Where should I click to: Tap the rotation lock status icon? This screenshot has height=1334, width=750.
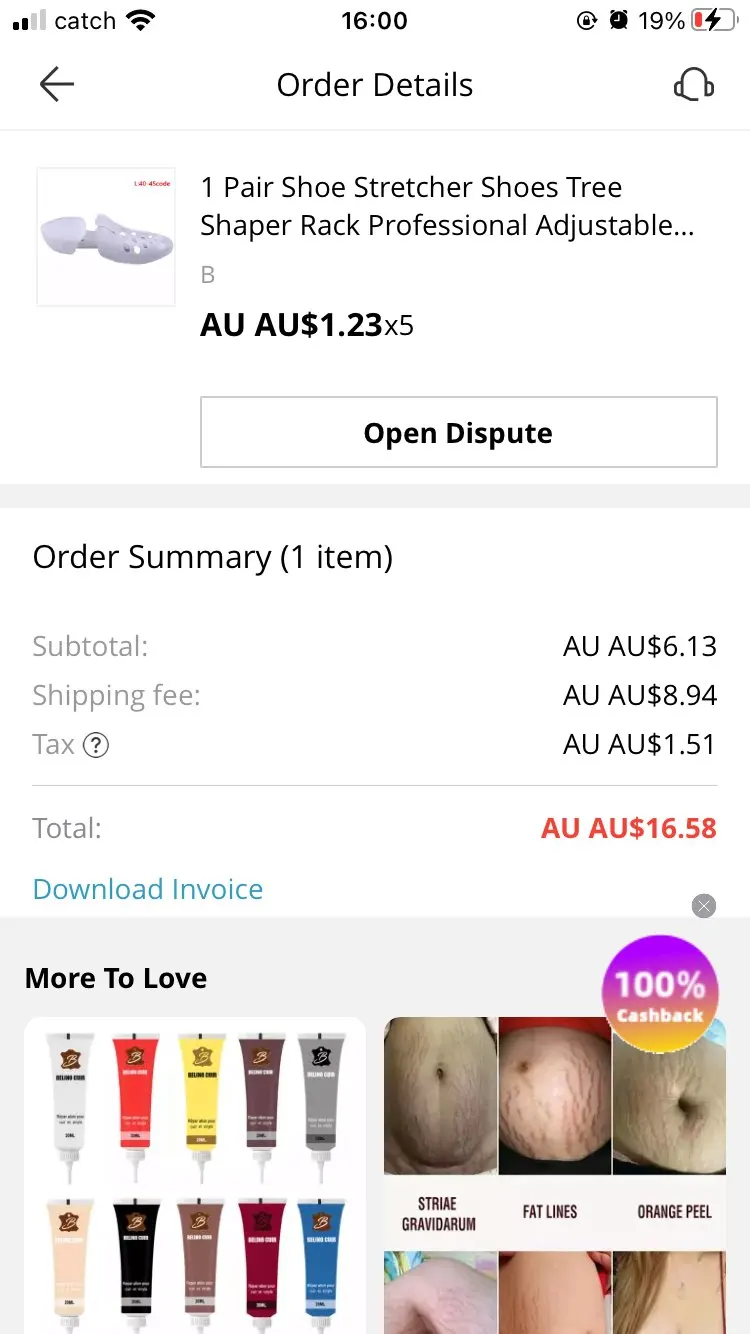587,21
